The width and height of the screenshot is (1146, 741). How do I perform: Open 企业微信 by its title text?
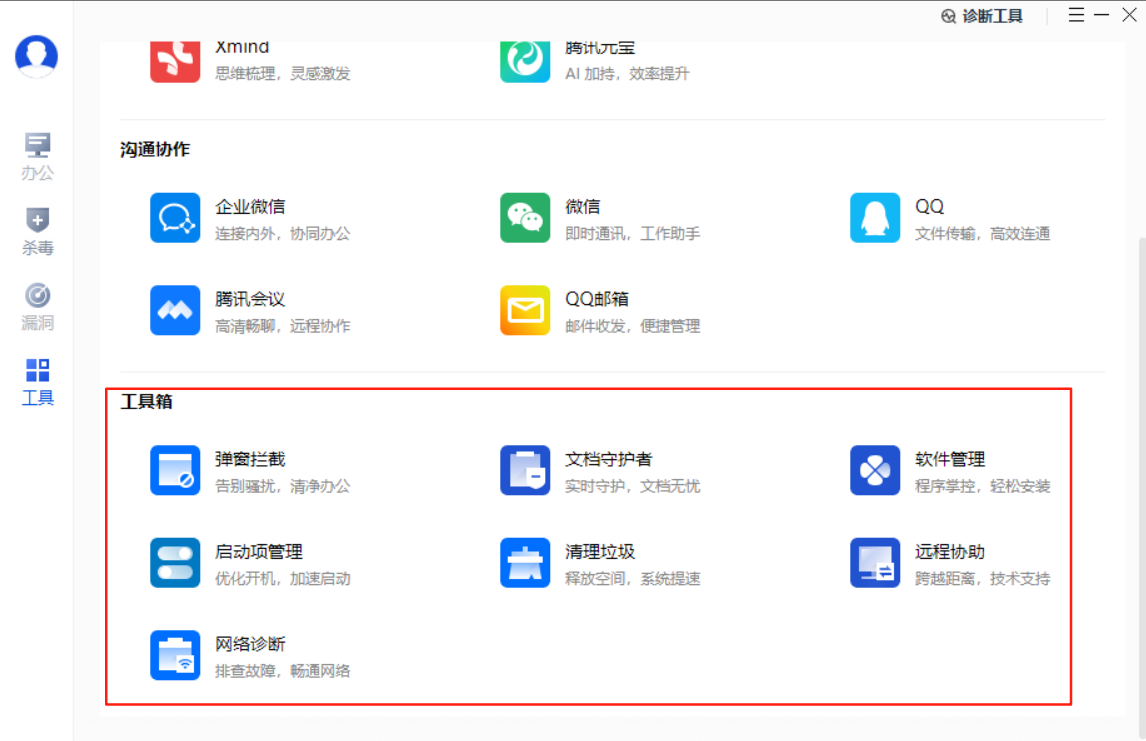(250, 207)
